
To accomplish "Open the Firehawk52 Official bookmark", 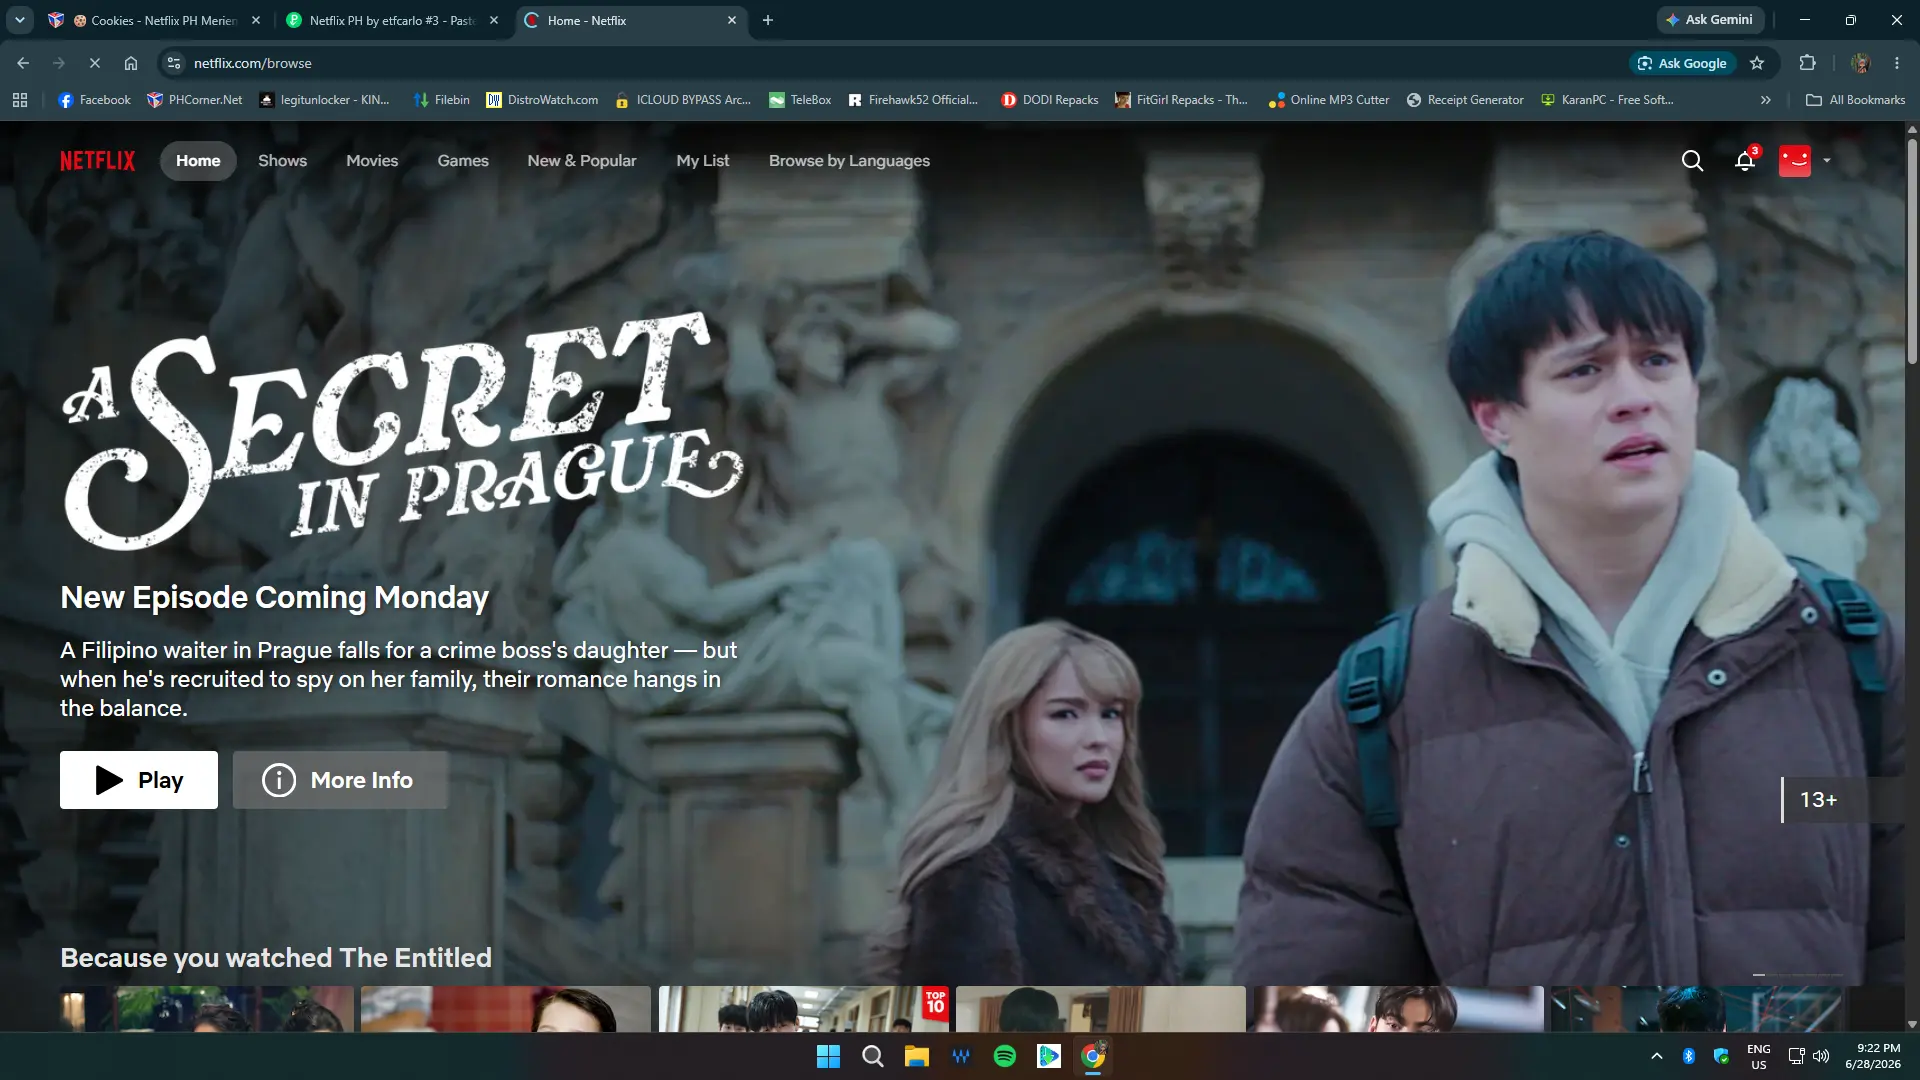I will pos(913,100).
